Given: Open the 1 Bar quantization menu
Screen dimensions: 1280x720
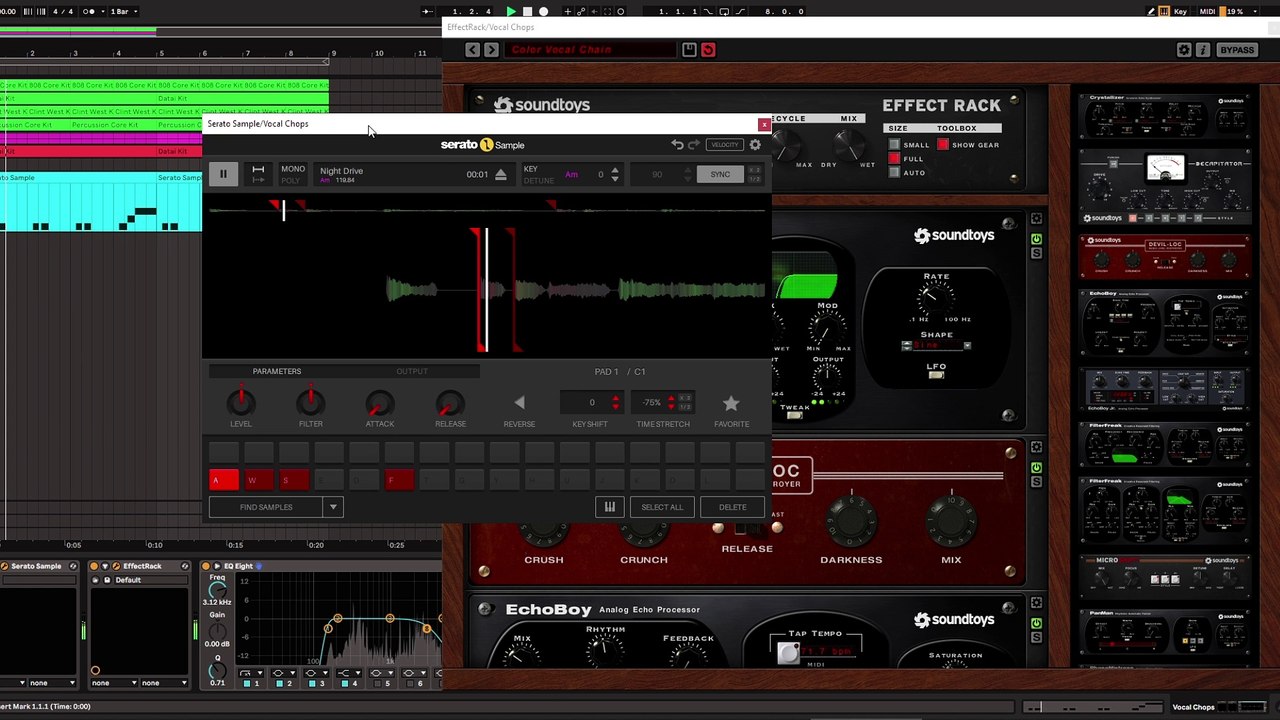Looking at the screenshot, I should tap(123, 11).
